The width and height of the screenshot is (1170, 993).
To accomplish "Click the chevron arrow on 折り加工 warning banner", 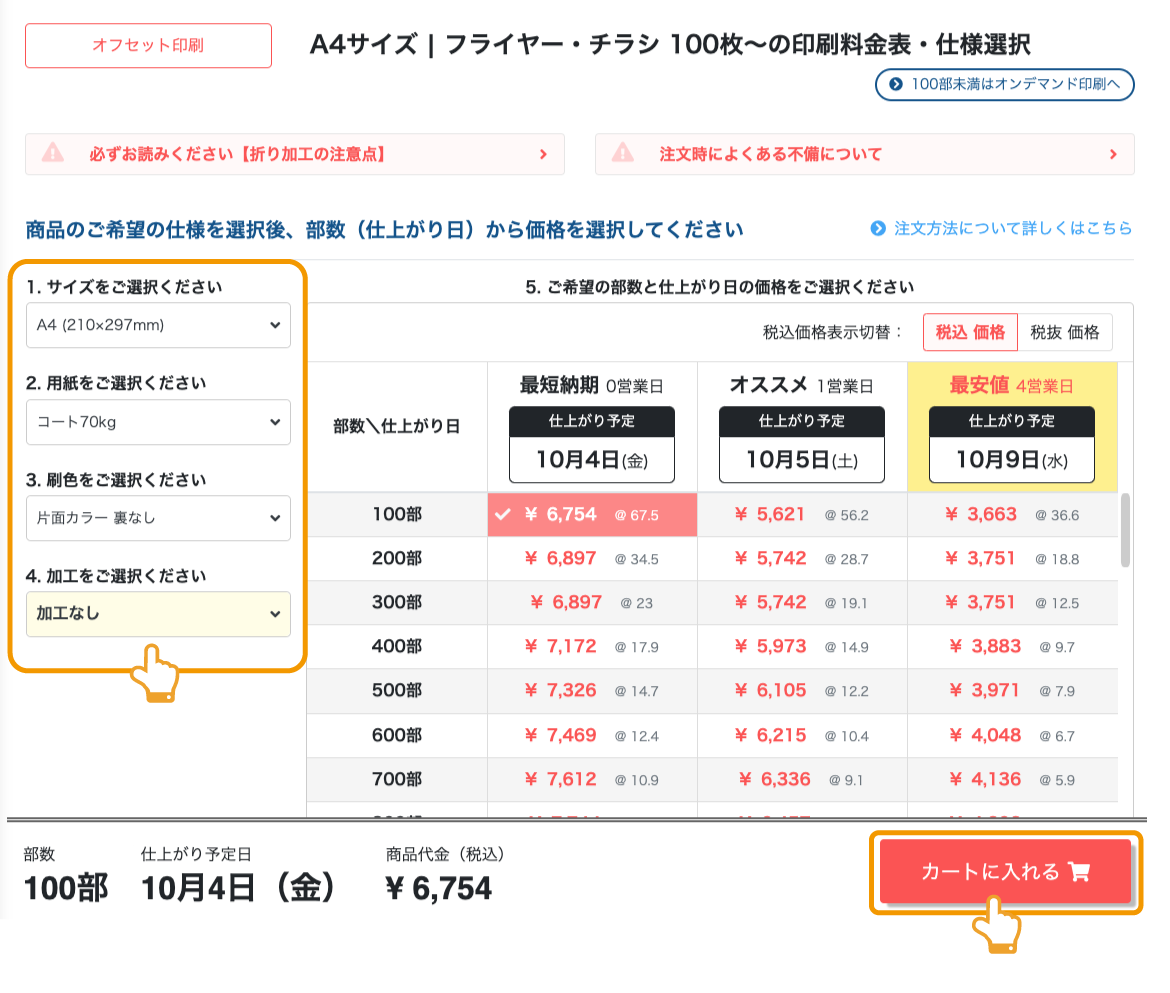I will [x=543, y=154].
